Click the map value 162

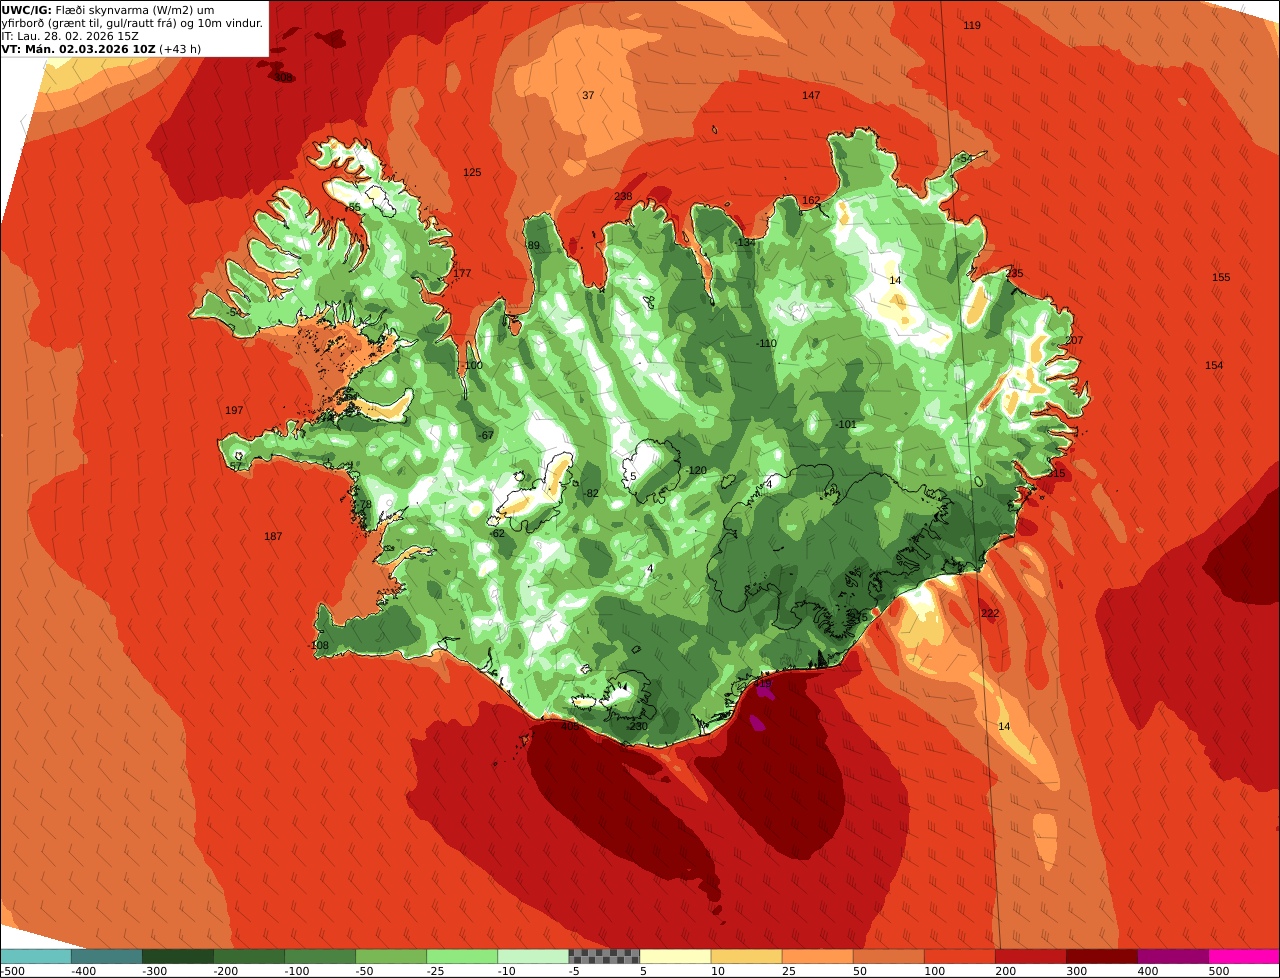click(x=811, y=200)
